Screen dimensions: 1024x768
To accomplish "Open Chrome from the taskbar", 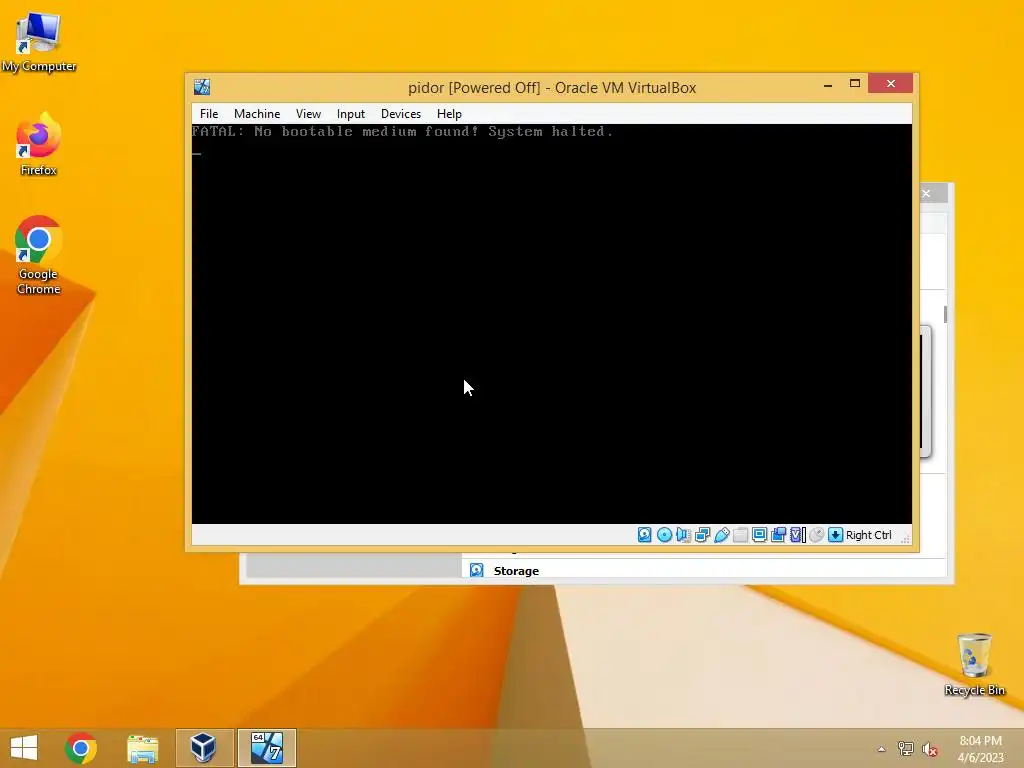I will tap(81, 748).
